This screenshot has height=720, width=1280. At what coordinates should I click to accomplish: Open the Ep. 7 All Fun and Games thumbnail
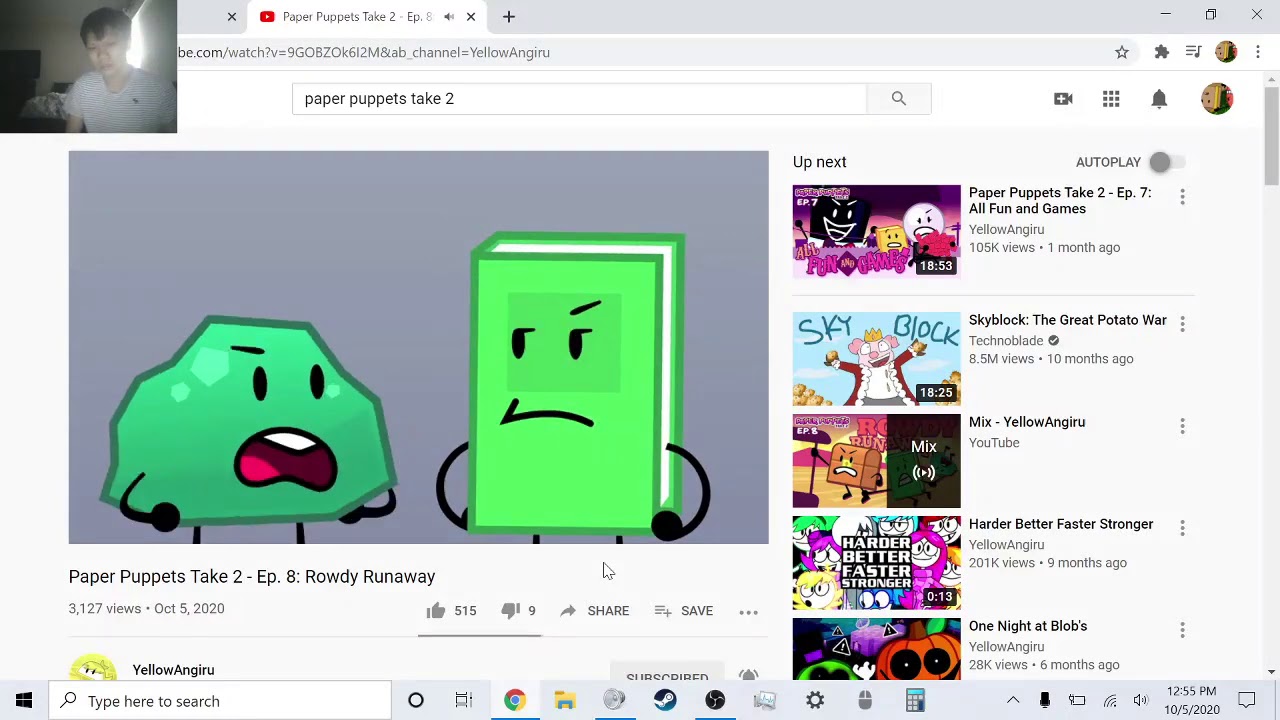click(x=876, y=231)
